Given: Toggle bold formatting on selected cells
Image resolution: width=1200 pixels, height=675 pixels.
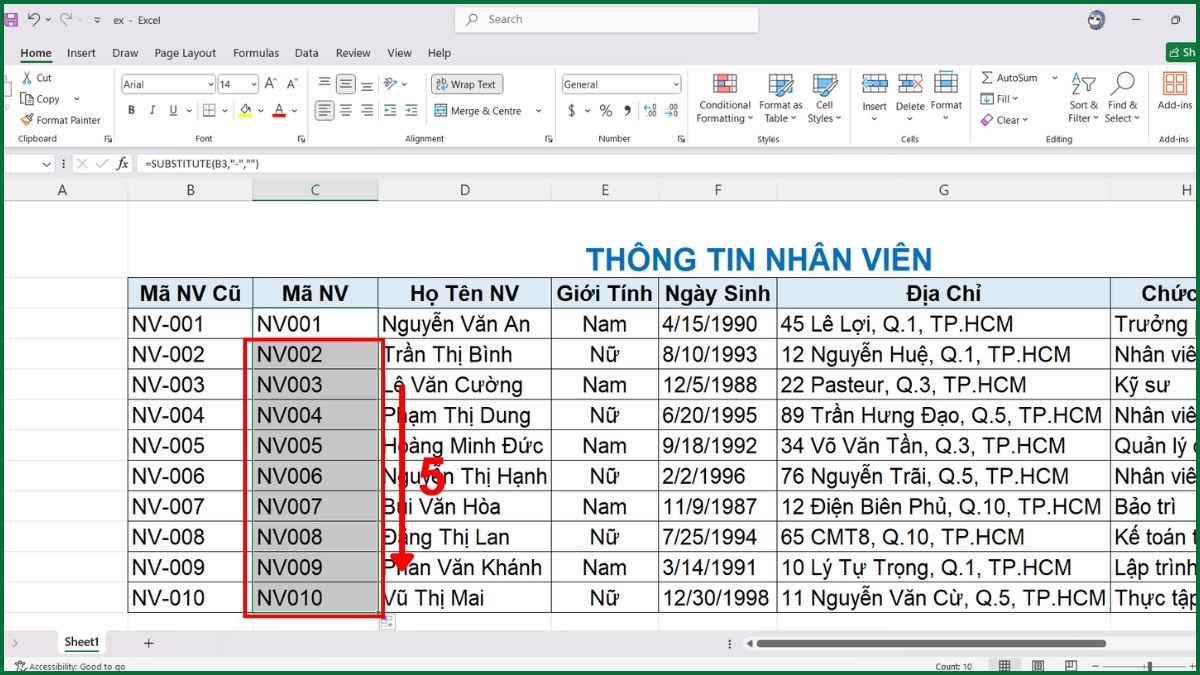Looking at the screenshot, I should click(x=130, y=111).
